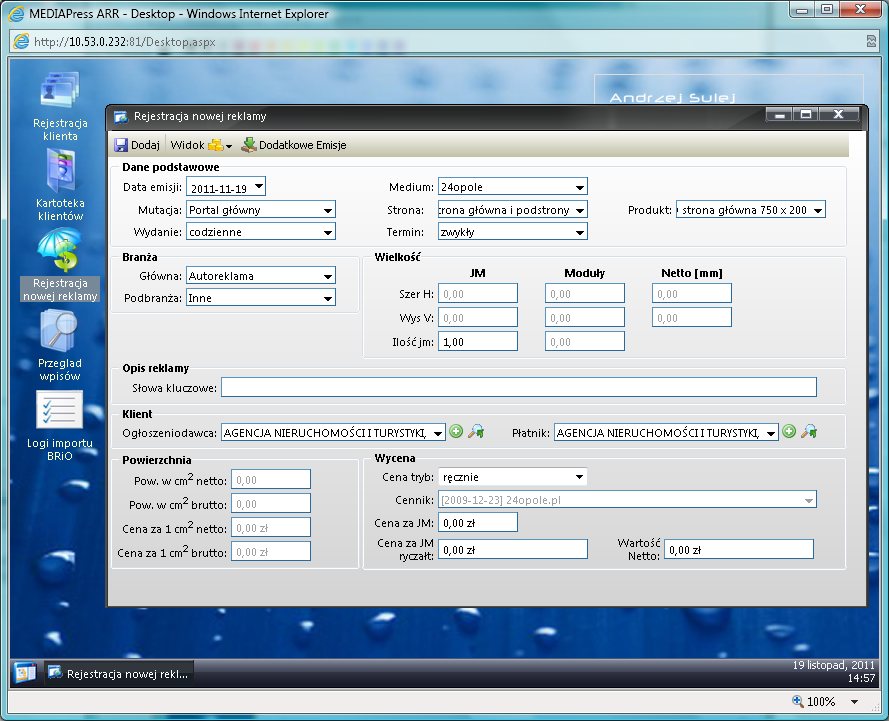Click the Pow. w cm² brutto field

pos(271,503)
